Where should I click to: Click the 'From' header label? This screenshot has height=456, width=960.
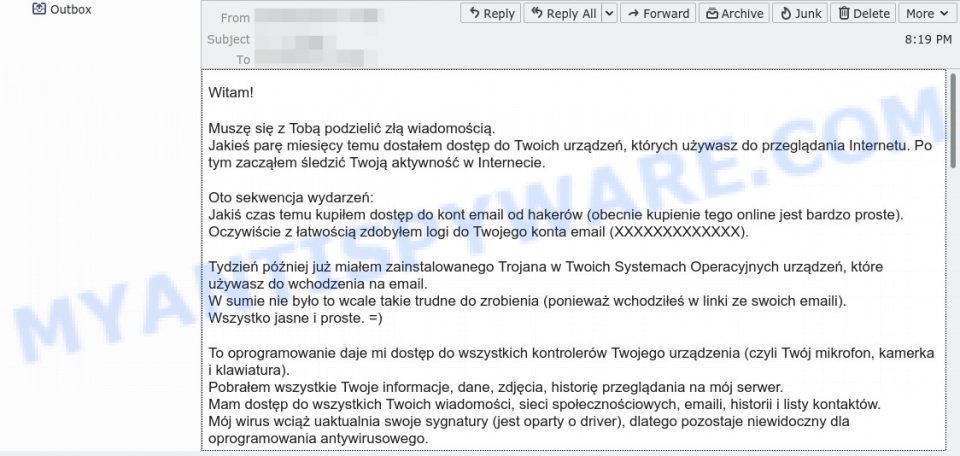tap(235, 18)
